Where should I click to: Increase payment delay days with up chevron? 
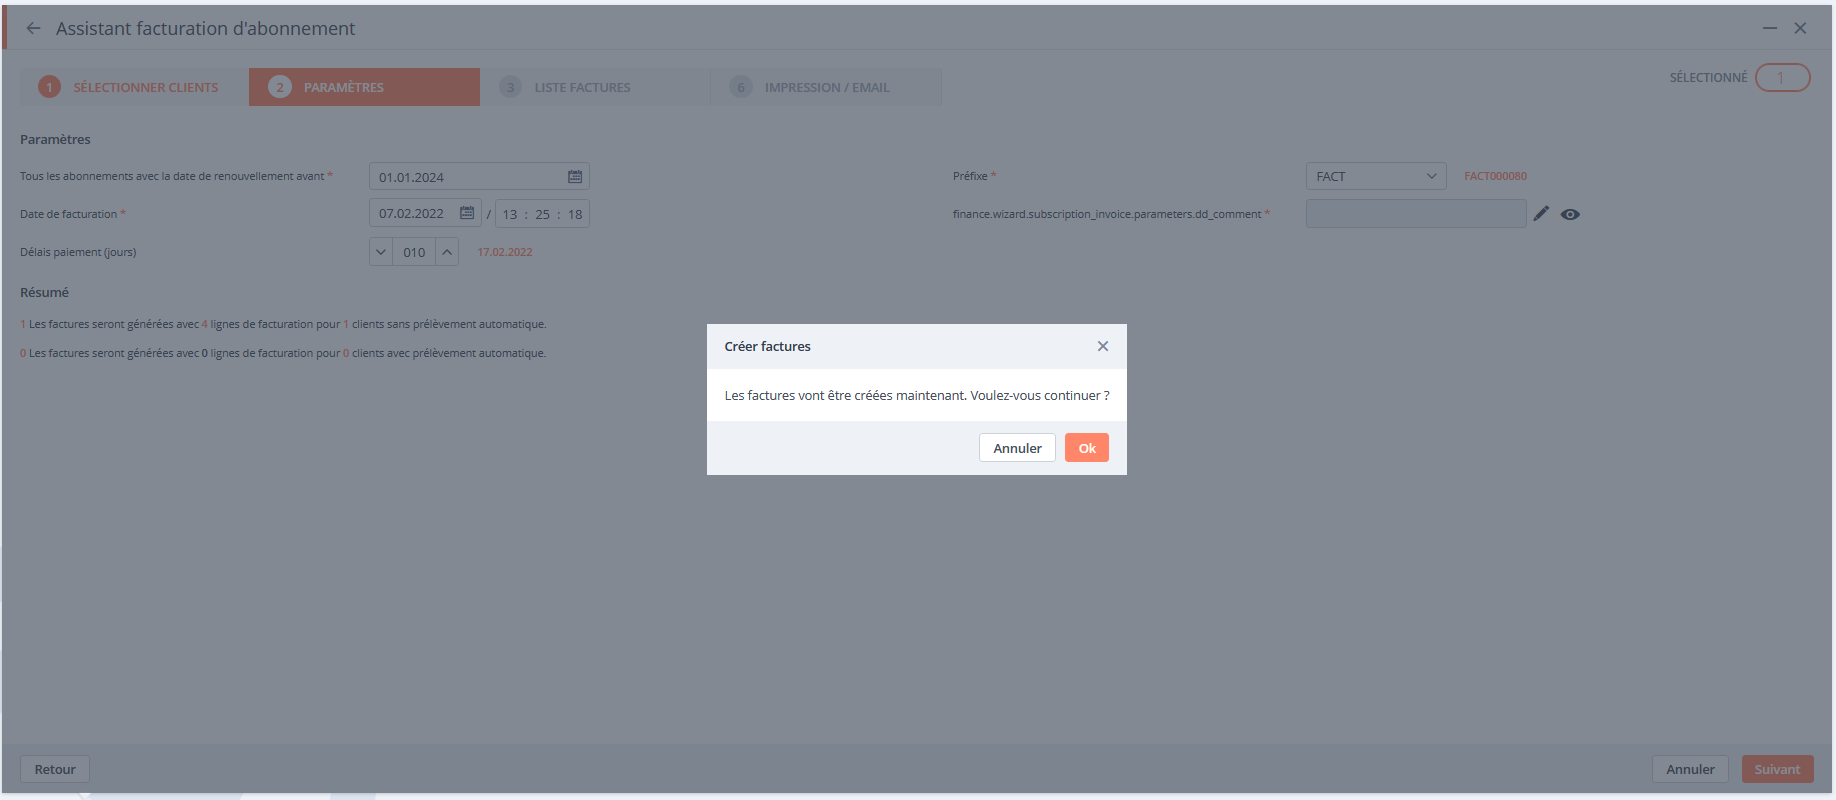[x=447, y=252]
